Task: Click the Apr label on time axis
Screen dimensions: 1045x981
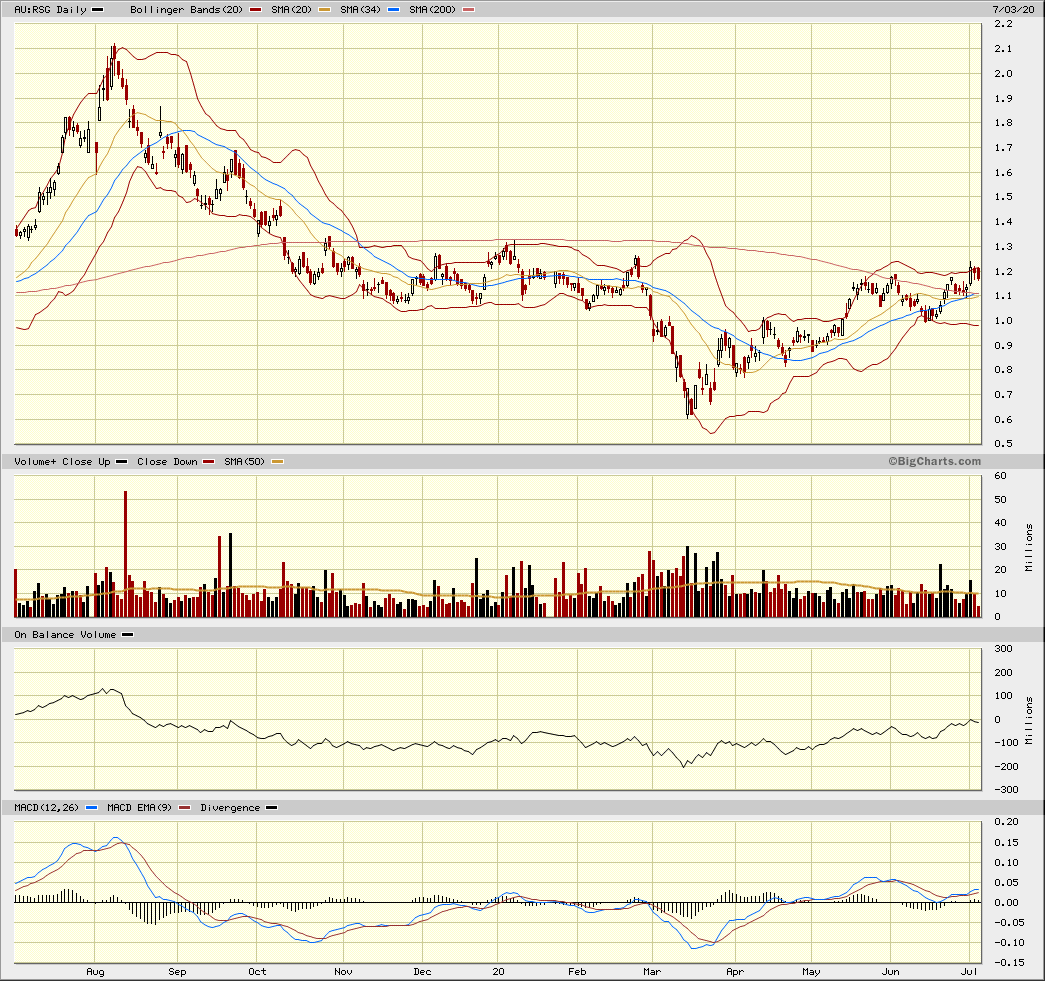Action: 735,972
